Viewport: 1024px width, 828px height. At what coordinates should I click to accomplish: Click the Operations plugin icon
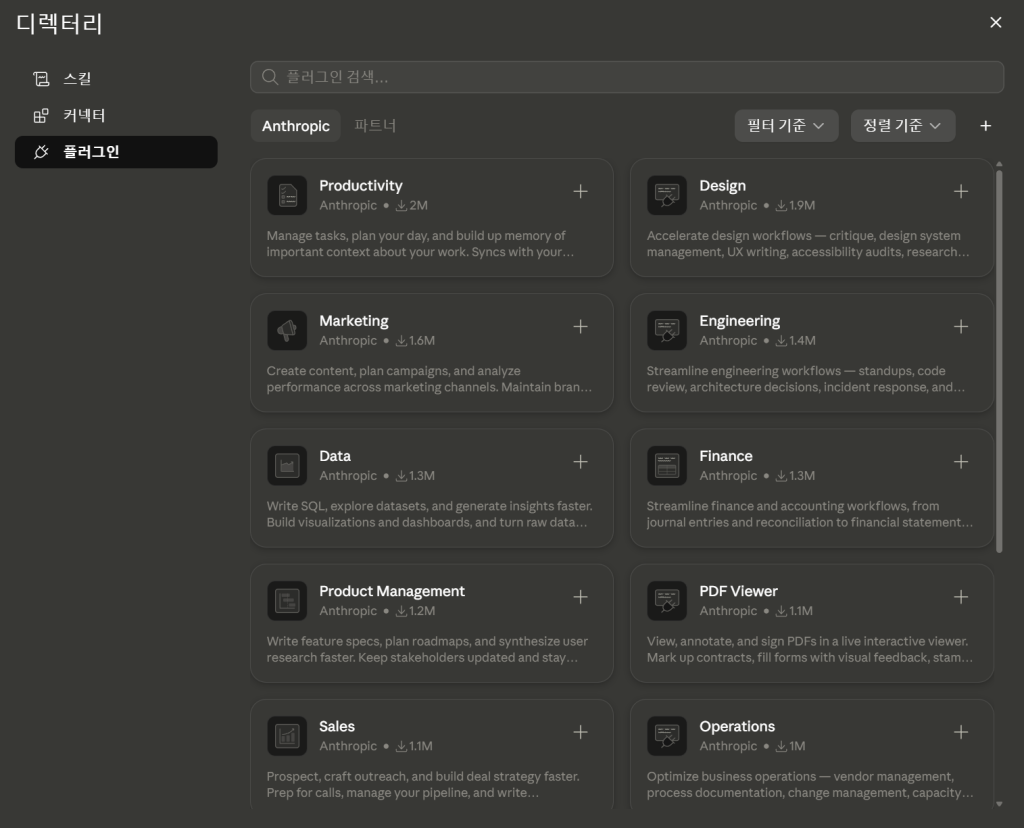click(x=667, y=736)
